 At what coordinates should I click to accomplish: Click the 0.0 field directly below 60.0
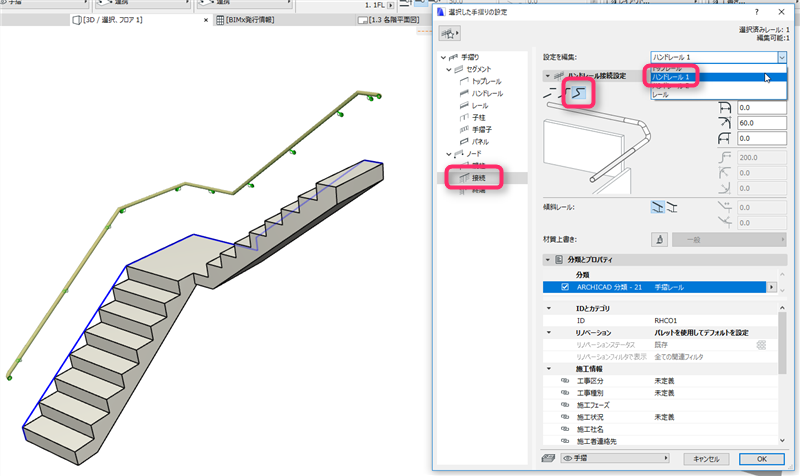tap(762, 138)
